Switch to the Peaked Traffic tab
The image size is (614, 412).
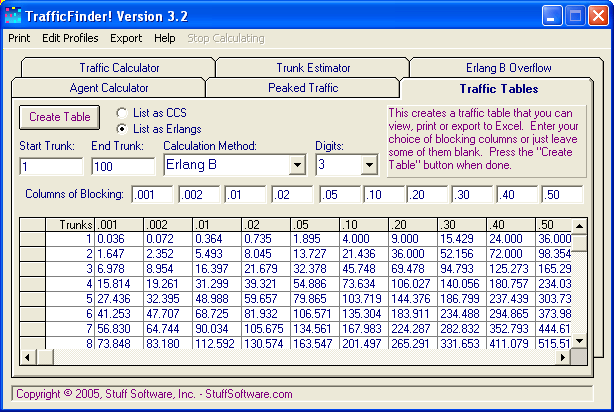tap(303, 88)
